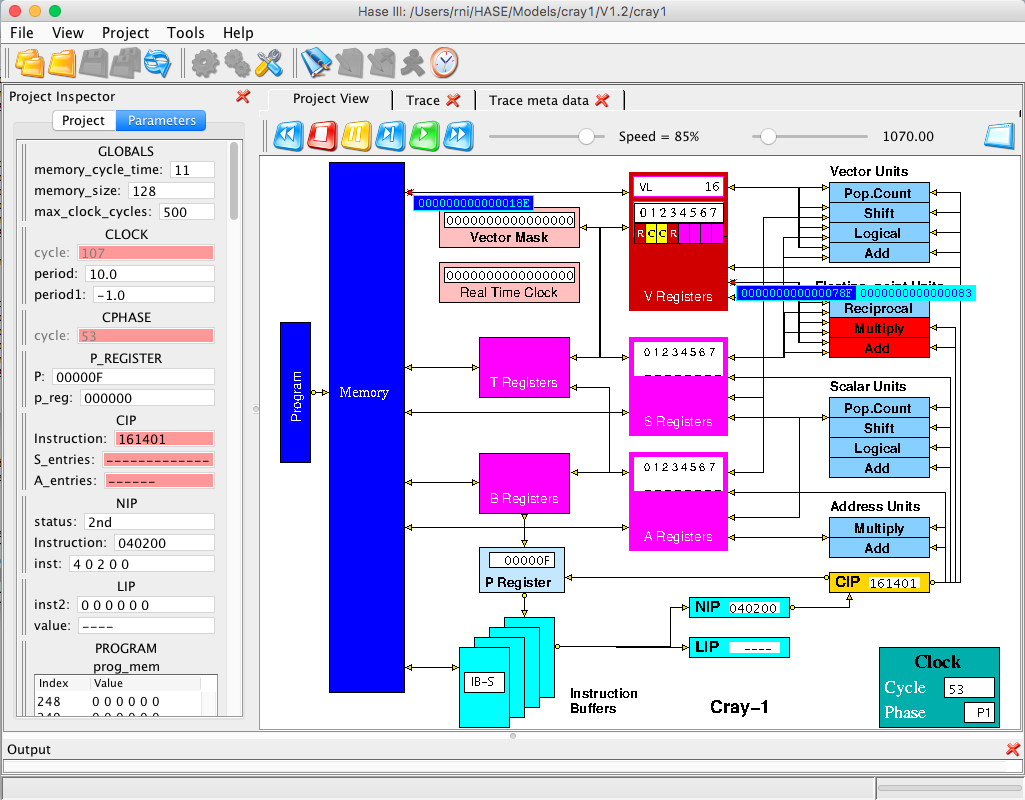Image resolution: width=1025 pixels, height=800 pixels.
Task: Close the Trace meta data tab
Action: [602, 101]
